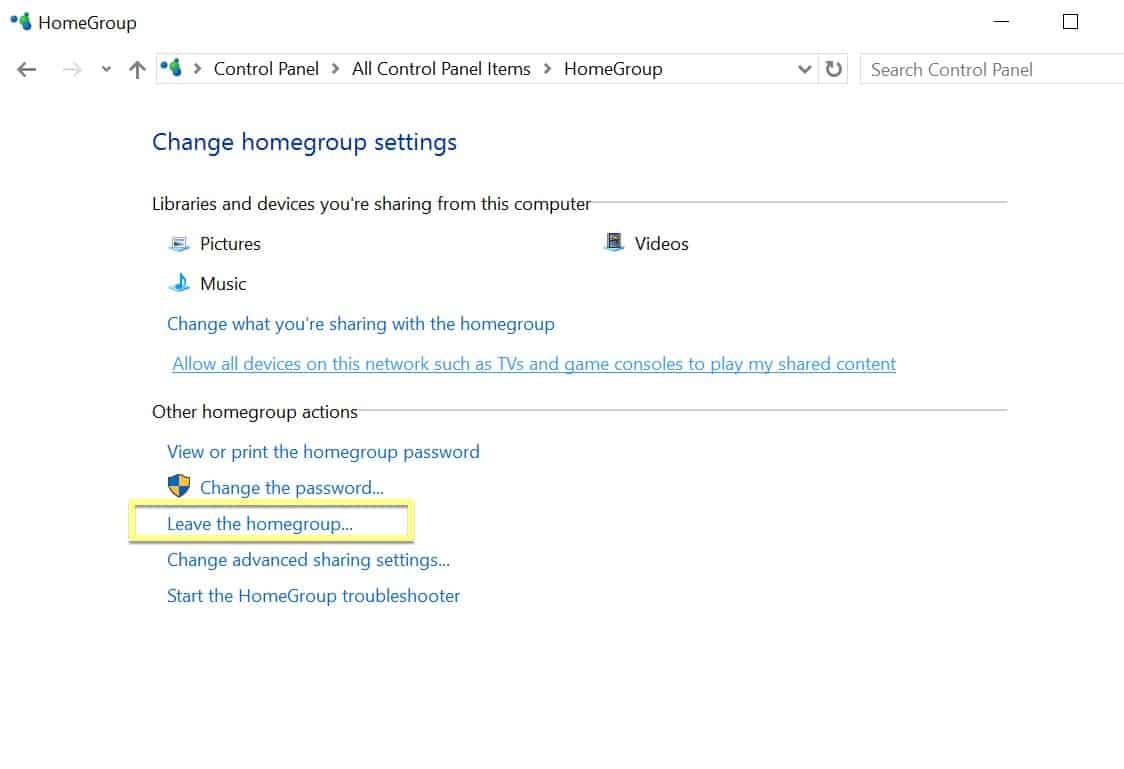Expand the chevron after Control Panel

tap(335, 69)
